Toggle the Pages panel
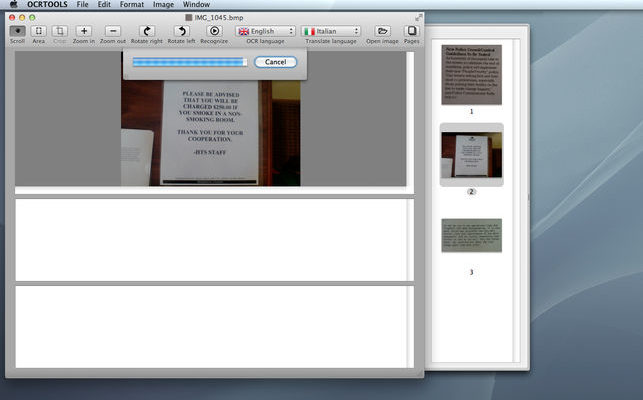Viewport: 643px width, 400px height. (411, 32)
